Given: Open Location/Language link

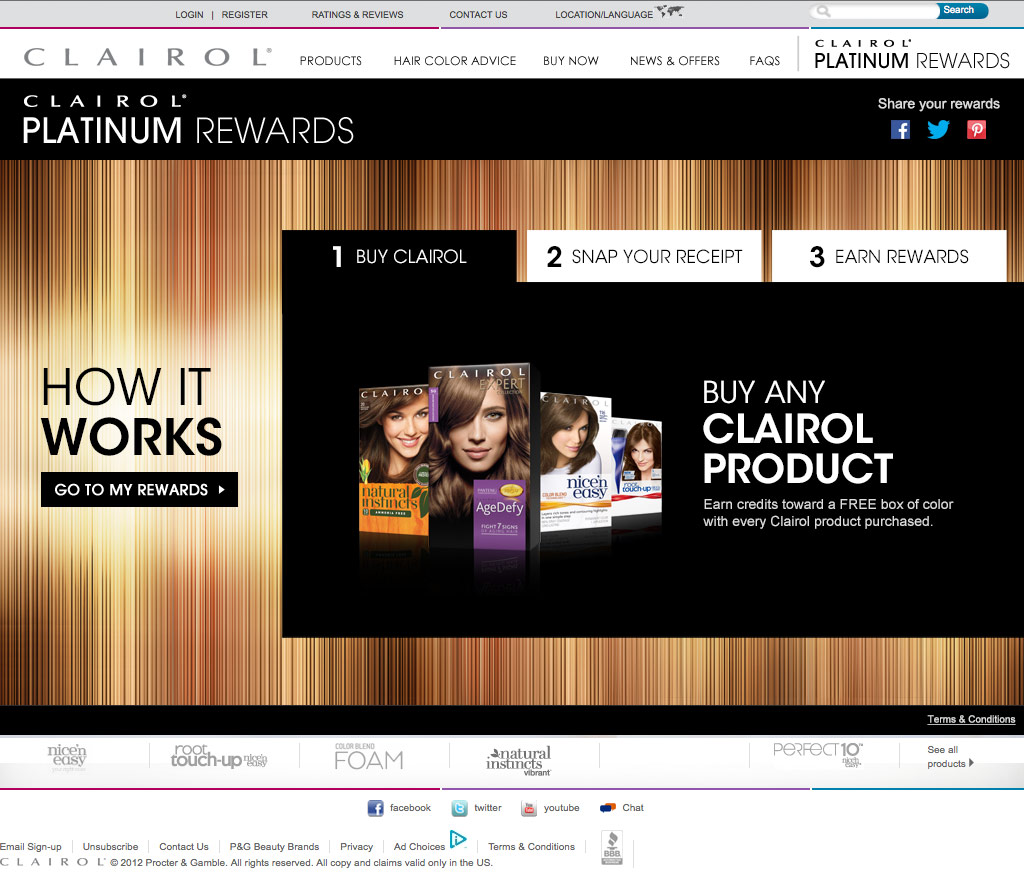Looking at the screenshot, I should (x=604, y=14).
